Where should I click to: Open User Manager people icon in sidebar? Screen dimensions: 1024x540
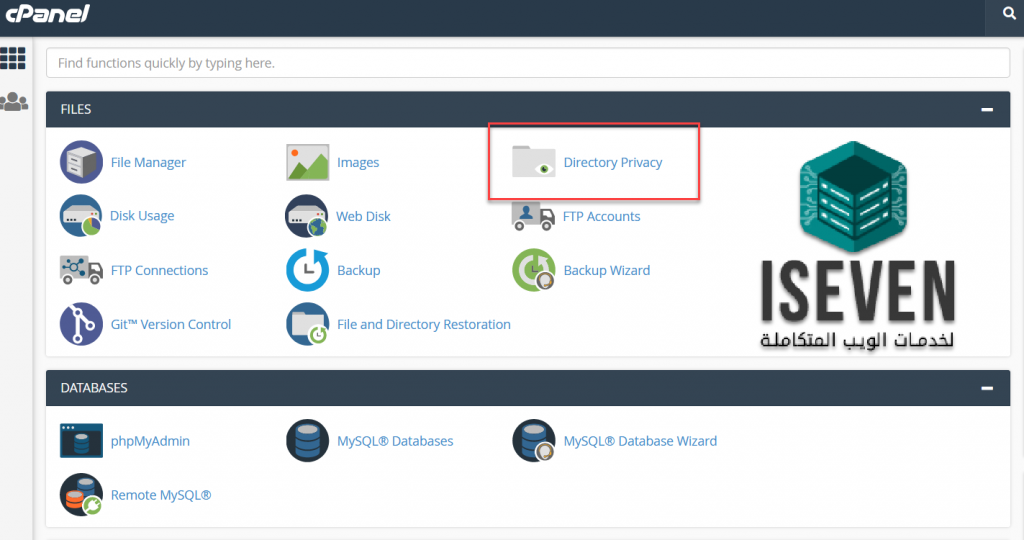14,101
